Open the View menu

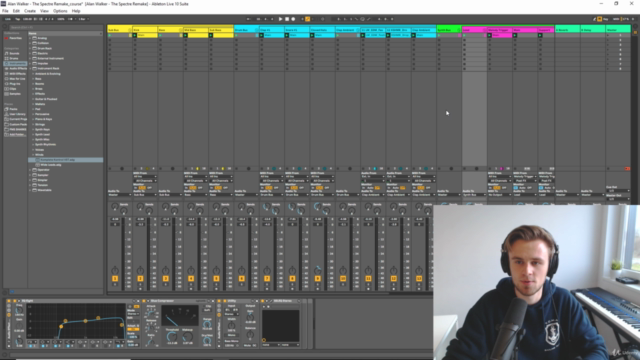coord(44,11)
